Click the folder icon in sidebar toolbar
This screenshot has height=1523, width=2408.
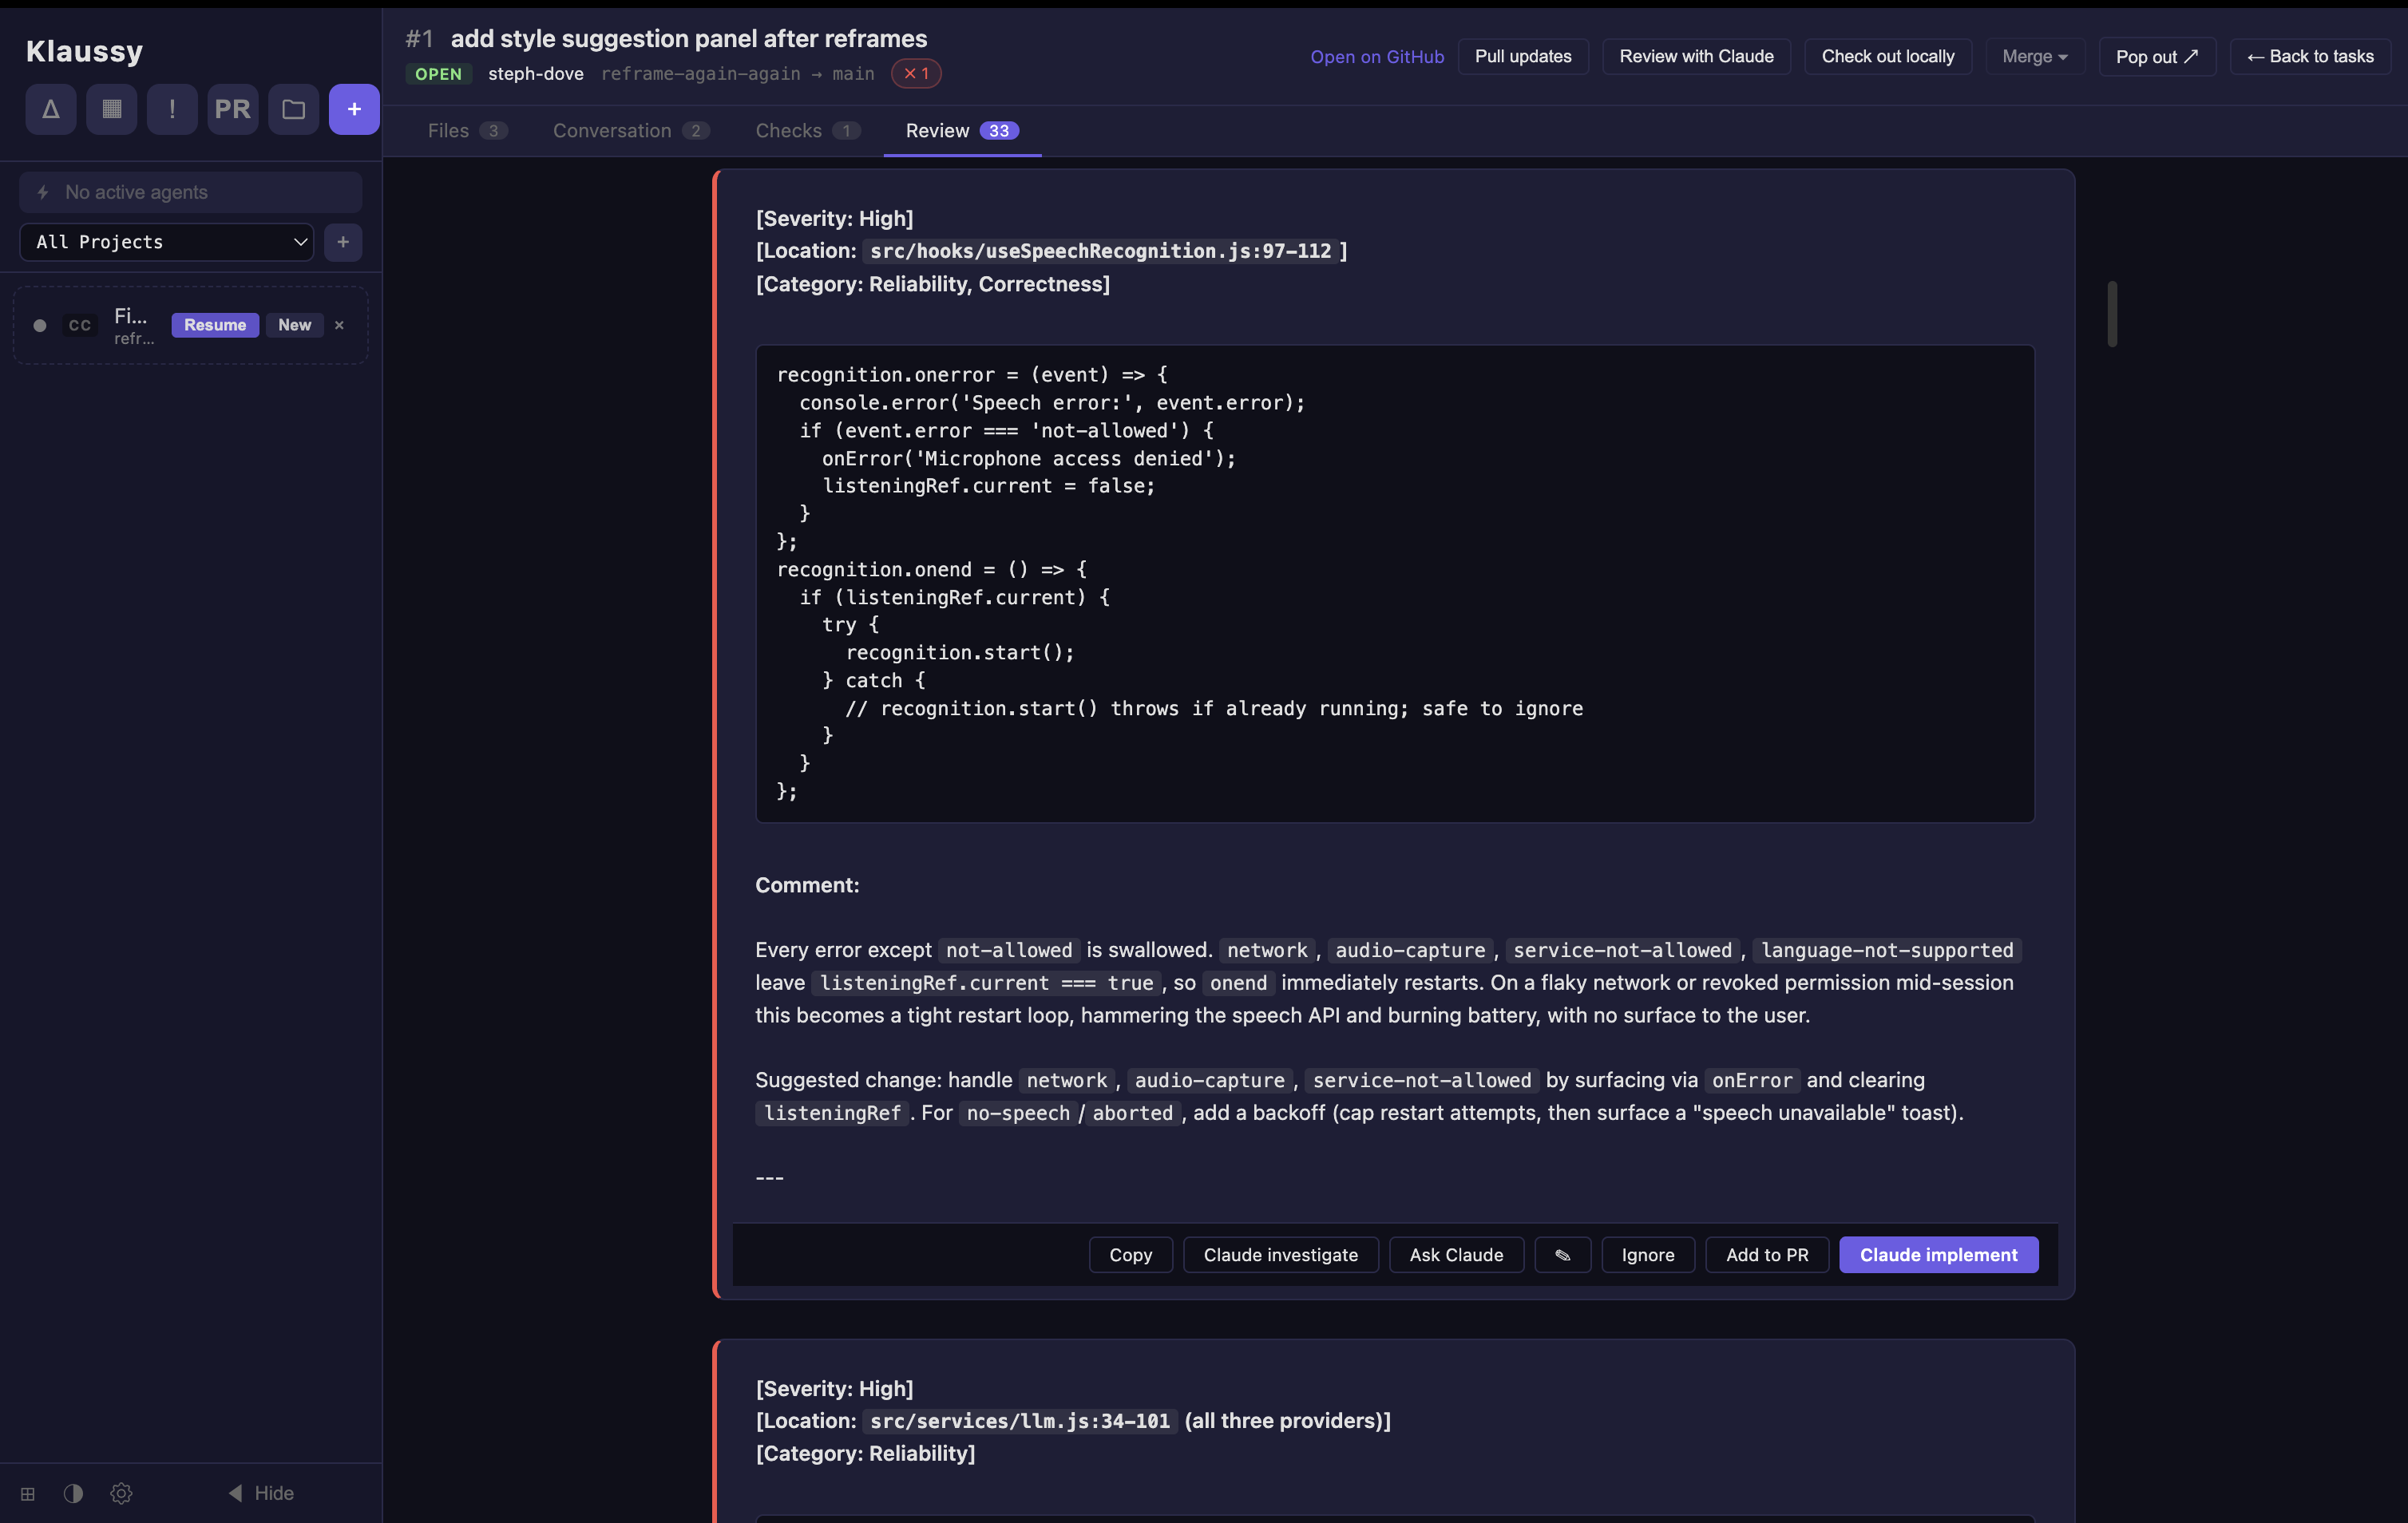tap(293, 109)
